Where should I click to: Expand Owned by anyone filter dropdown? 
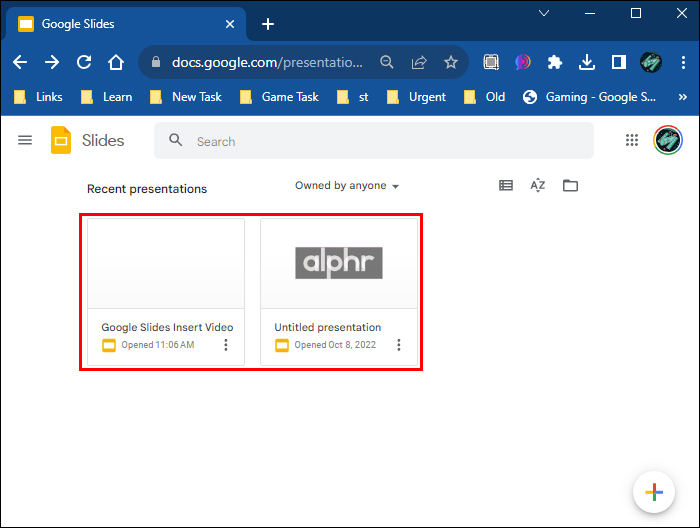click(347, 186)
